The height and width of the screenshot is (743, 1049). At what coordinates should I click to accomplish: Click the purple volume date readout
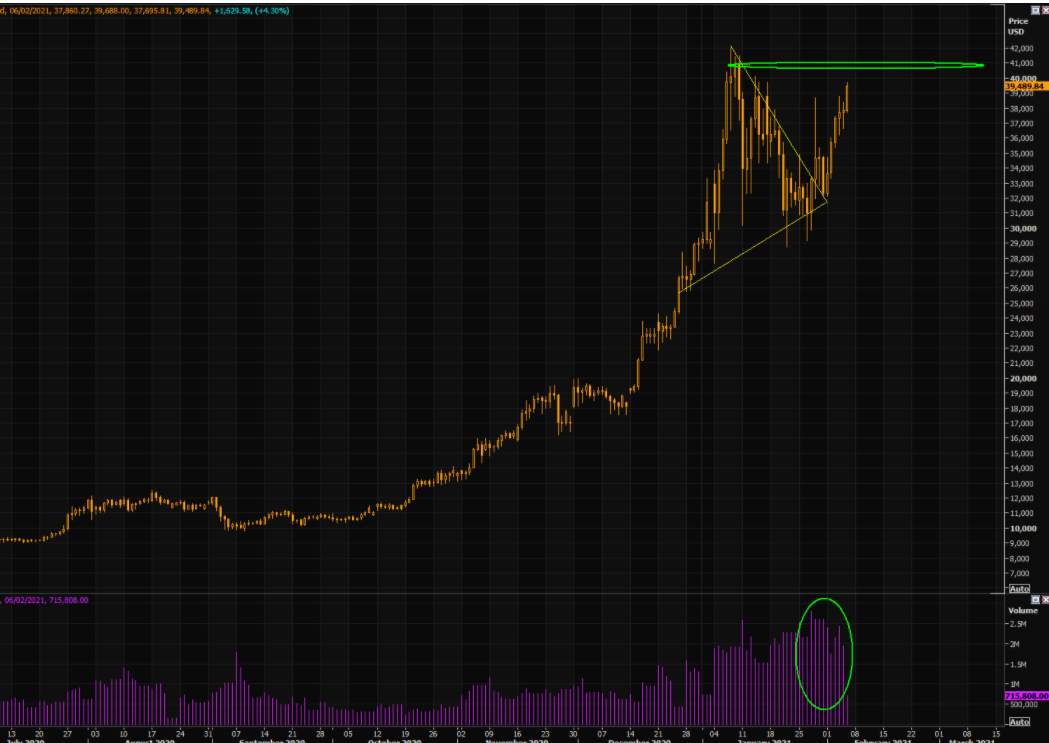tap(45, 600)
